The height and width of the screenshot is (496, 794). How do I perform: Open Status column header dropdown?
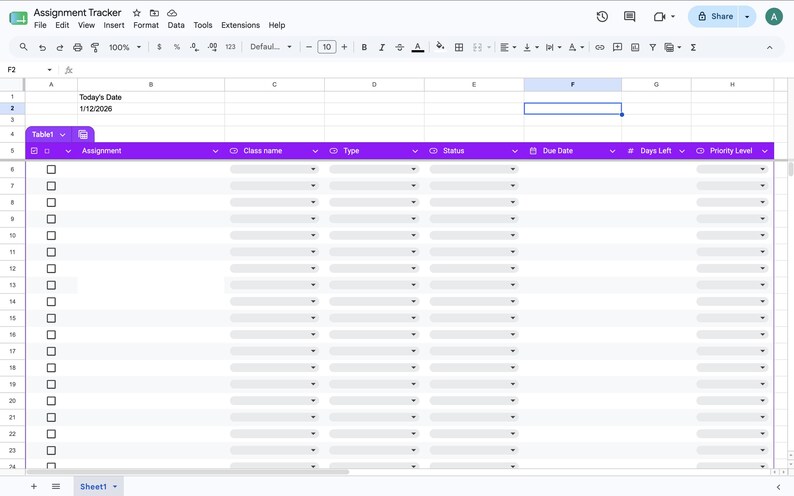[514, 151]
